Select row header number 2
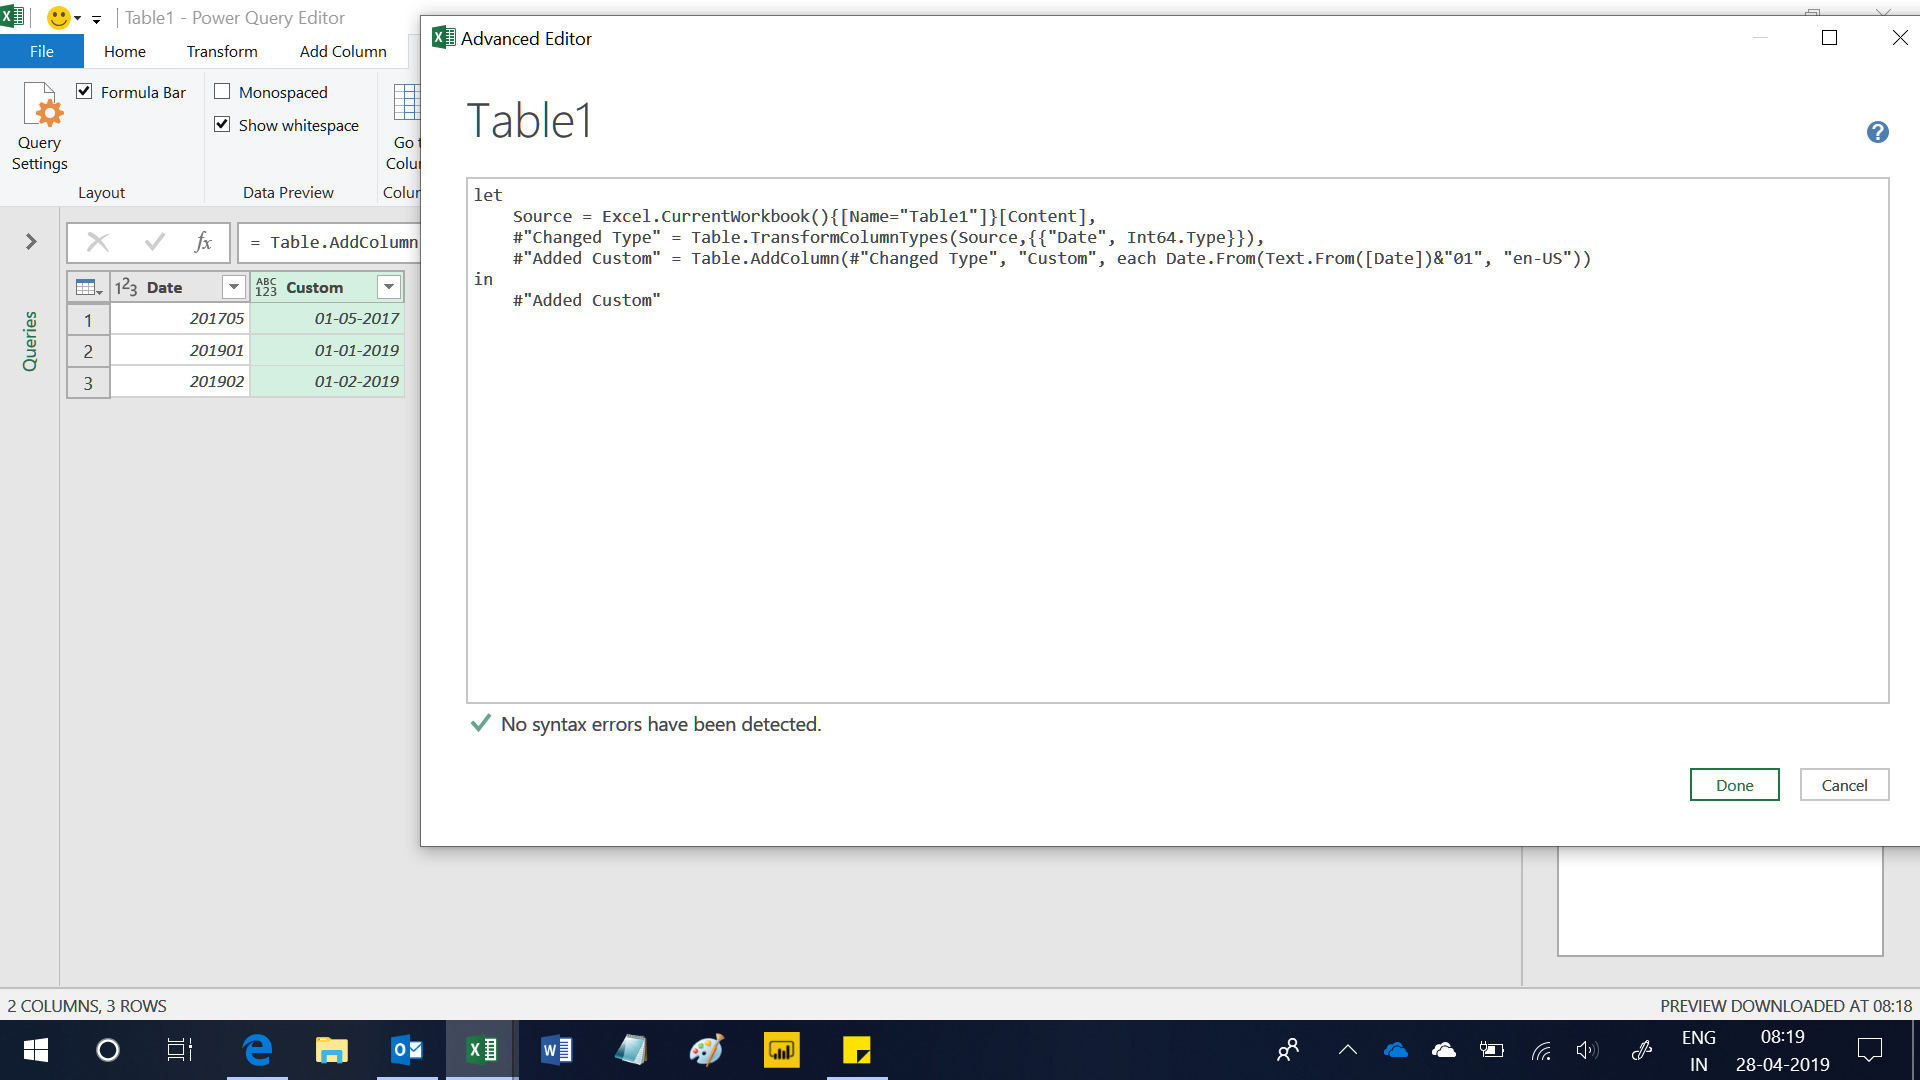The width and height of the screenshot is (1920, 1080). (x=88, y=351)
